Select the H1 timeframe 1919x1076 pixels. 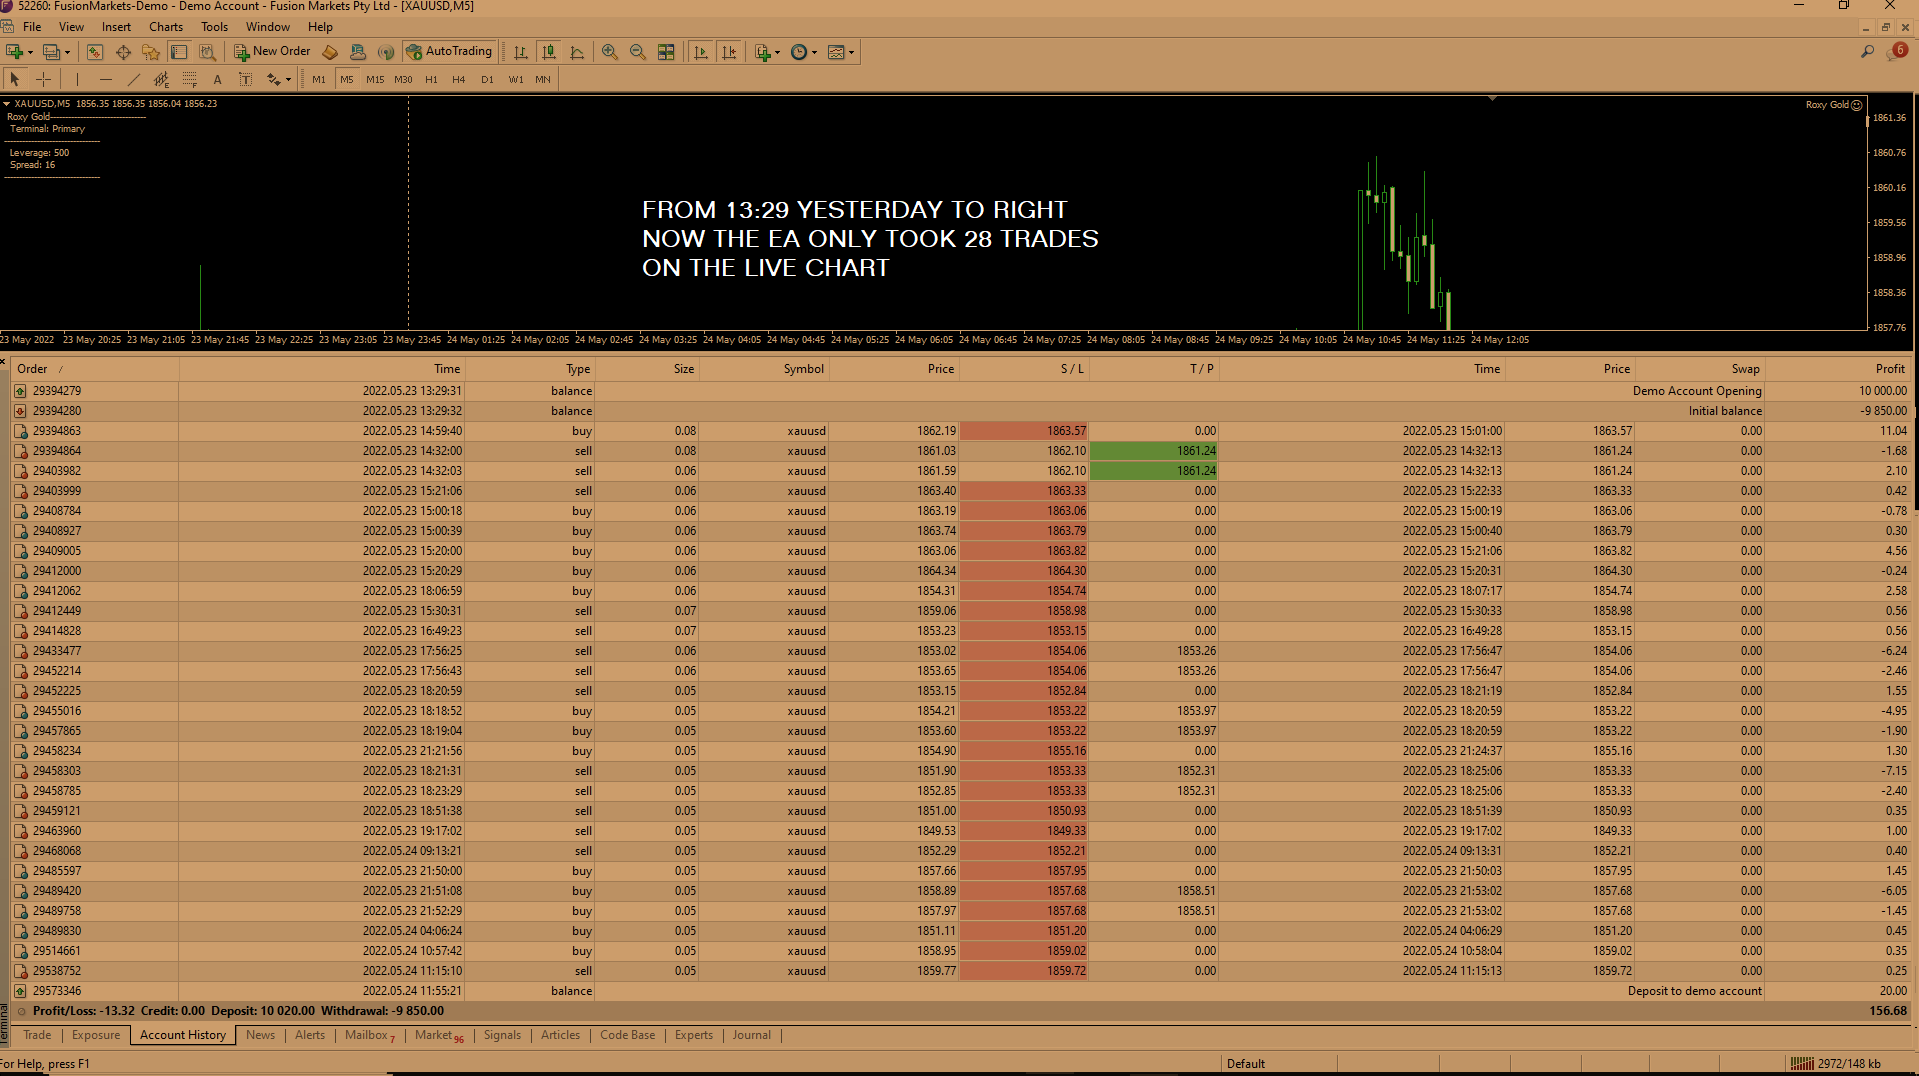point(431,80)
